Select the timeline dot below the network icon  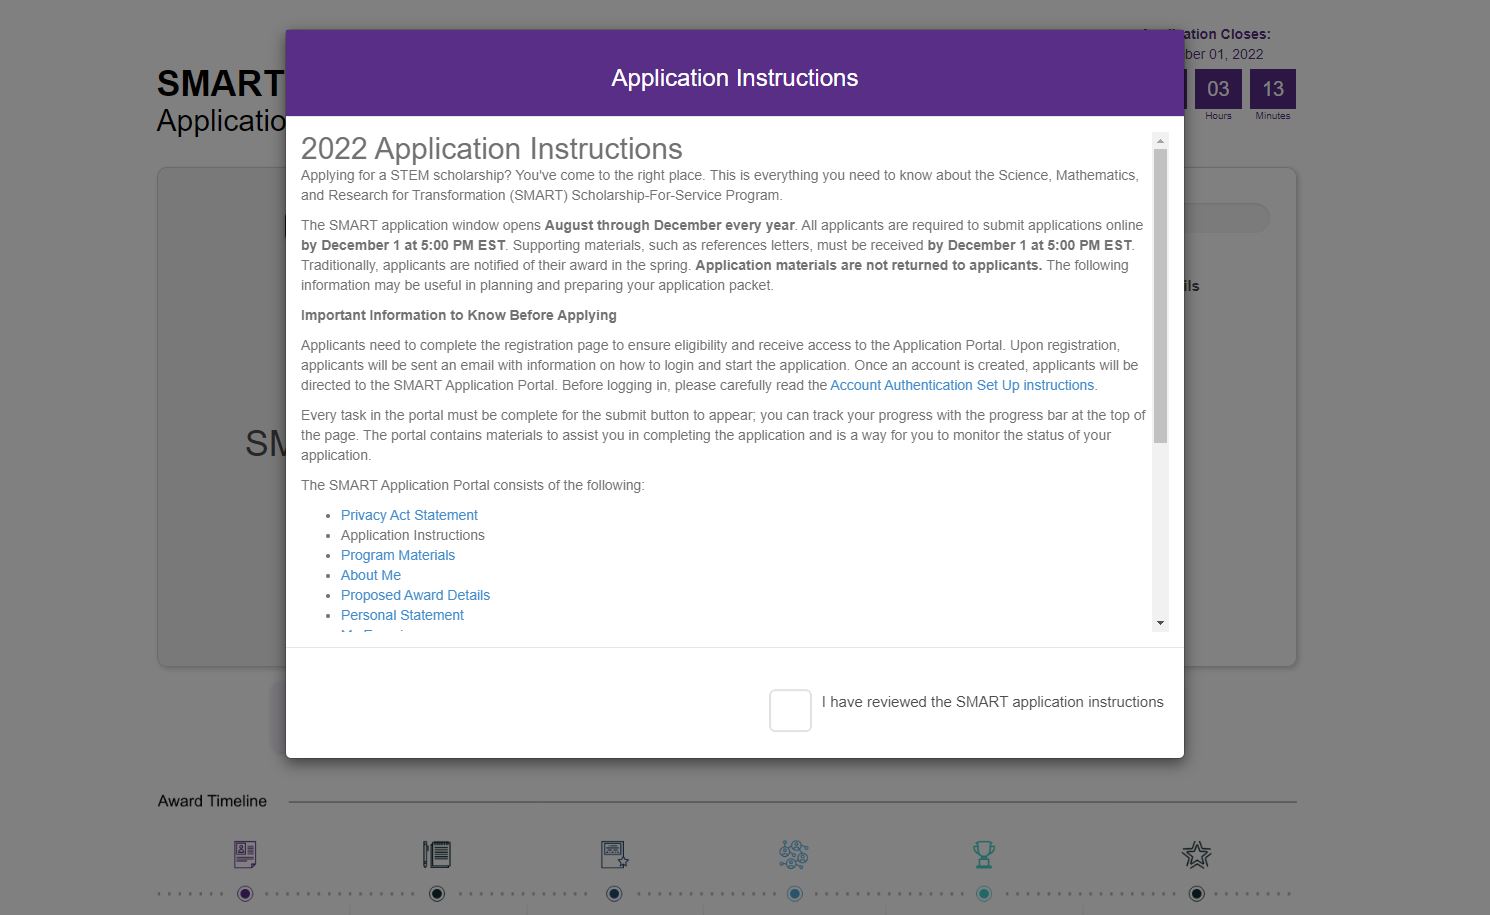794,894
